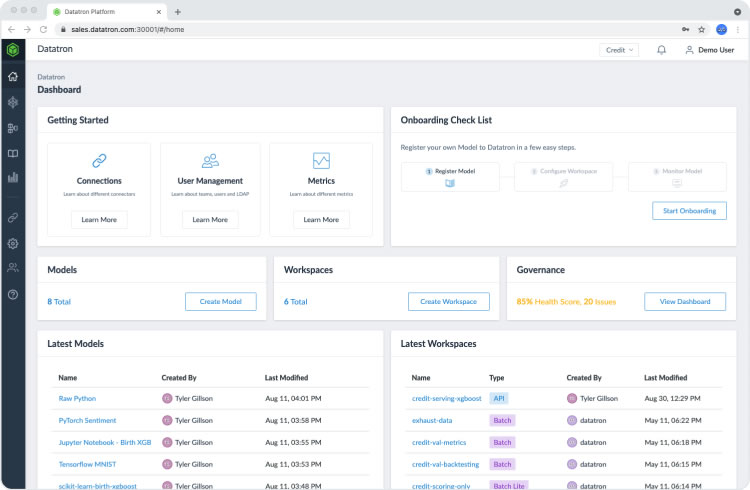Click the Create Model button

(x=221, y=301)
